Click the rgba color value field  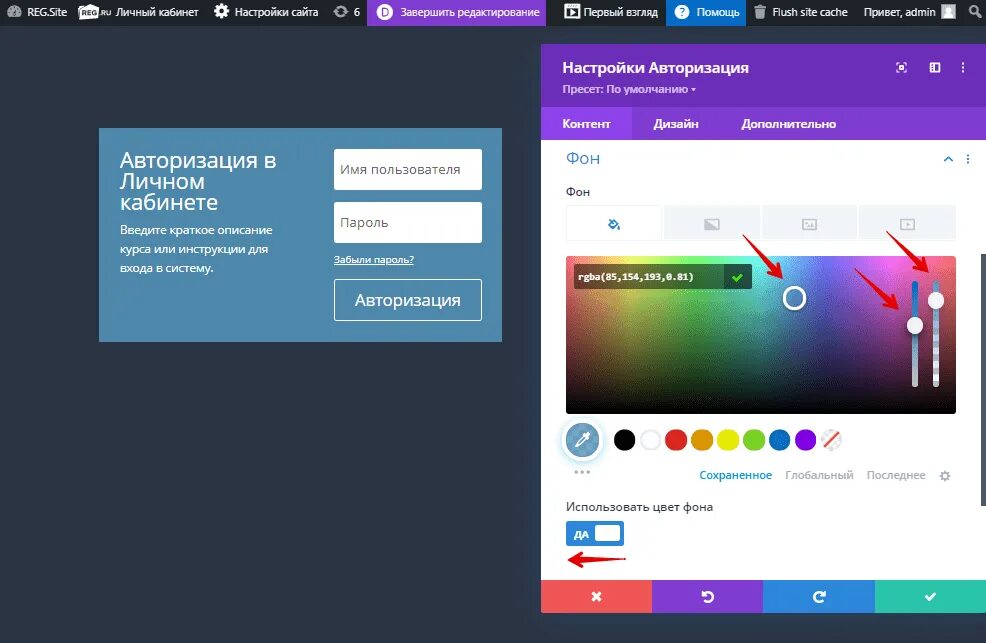coord(648,277)
